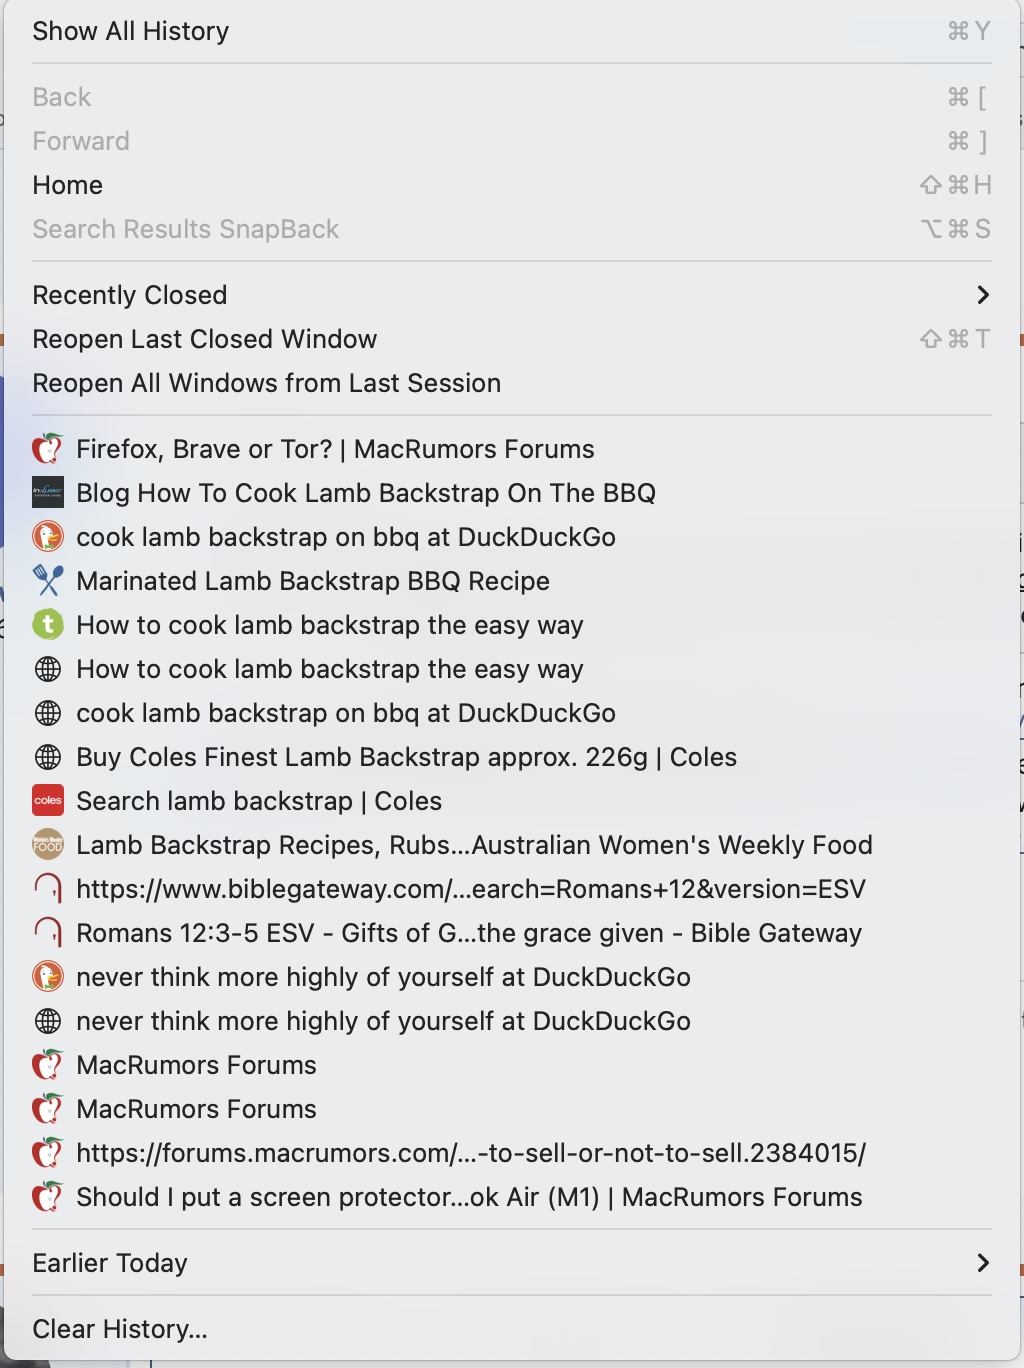The image size is (1024, 1368).
Task: Open Should I put a screen protector MacRumors entry
Action: point(512,1197)
